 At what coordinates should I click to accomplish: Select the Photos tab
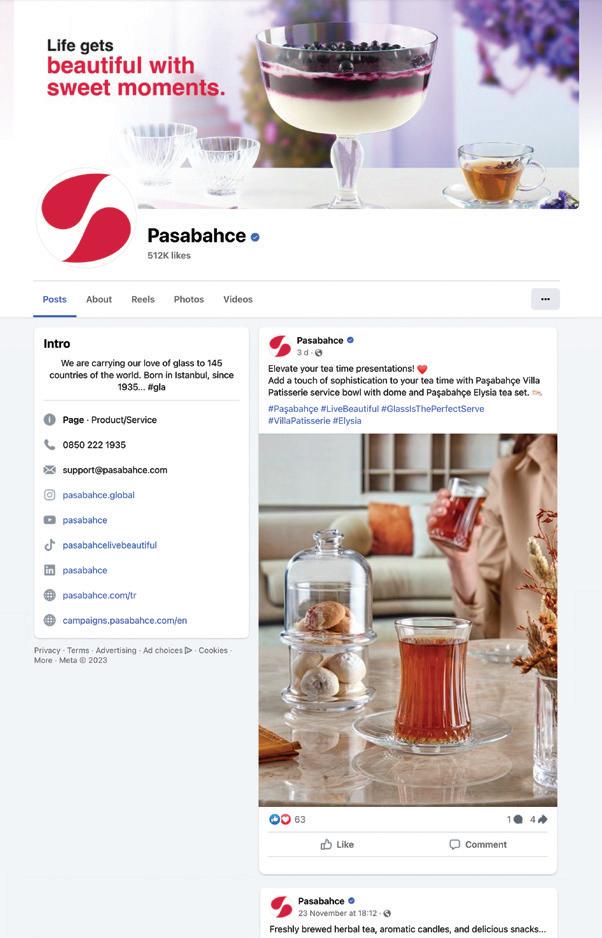pyautogui.click(x=188, y=299)
